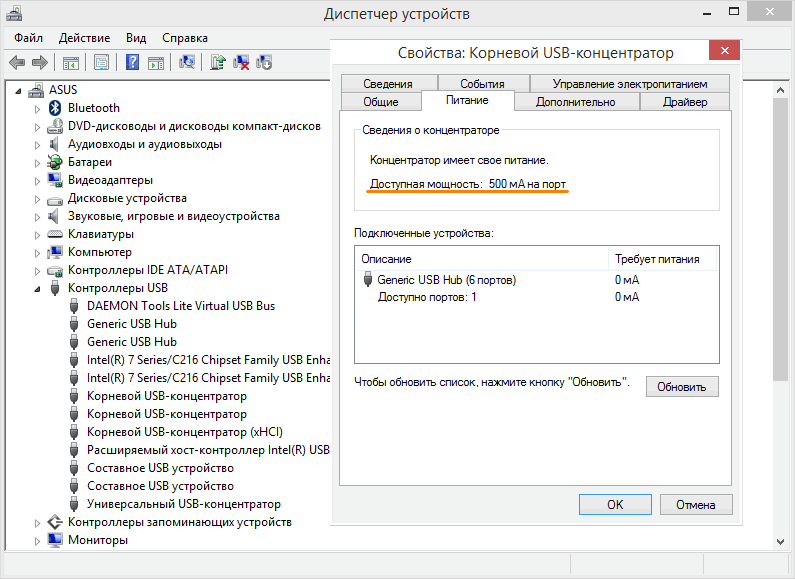The image size is (795, 579).
Task: Collapse the ASUS root node
Action: point(19,91)
